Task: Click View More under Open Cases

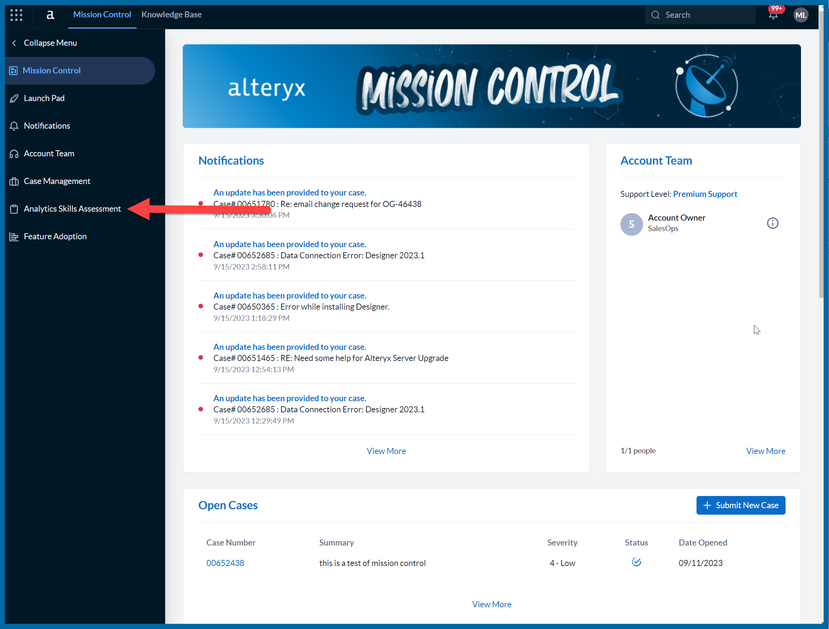Action: (x=492, y=604)
